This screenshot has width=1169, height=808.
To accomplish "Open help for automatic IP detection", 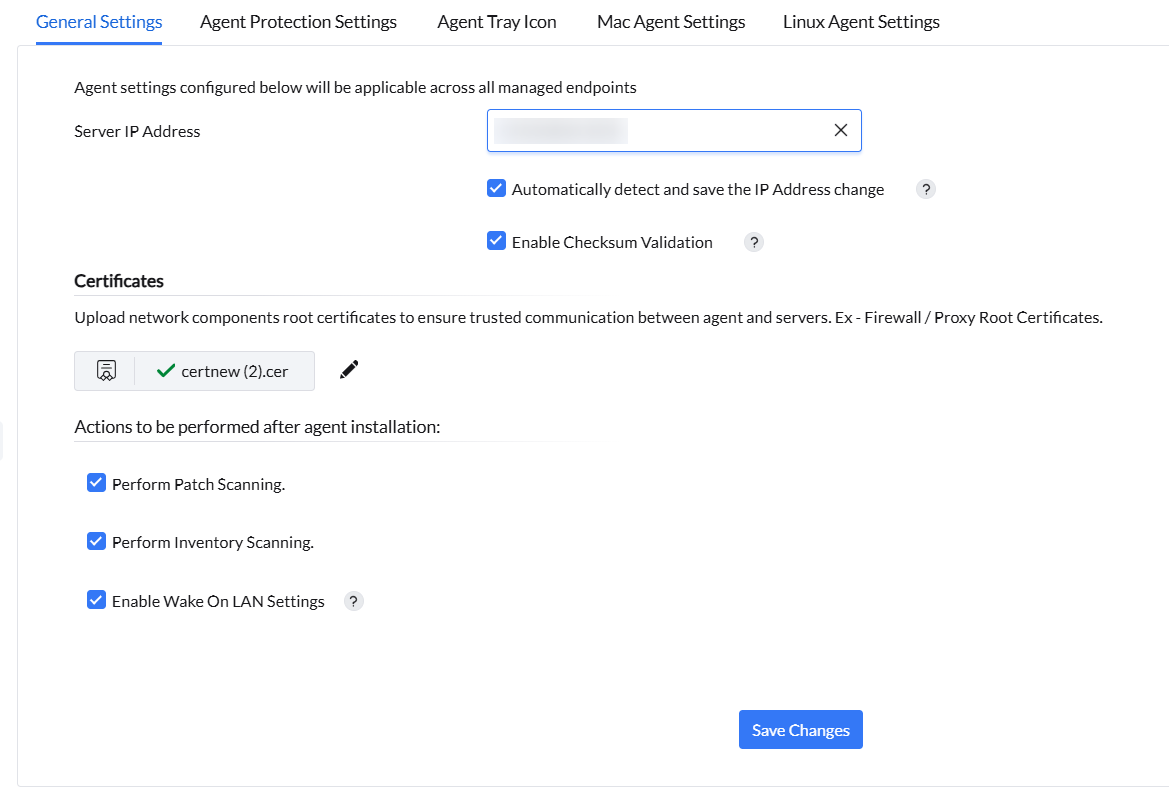I will coord(926,189).
